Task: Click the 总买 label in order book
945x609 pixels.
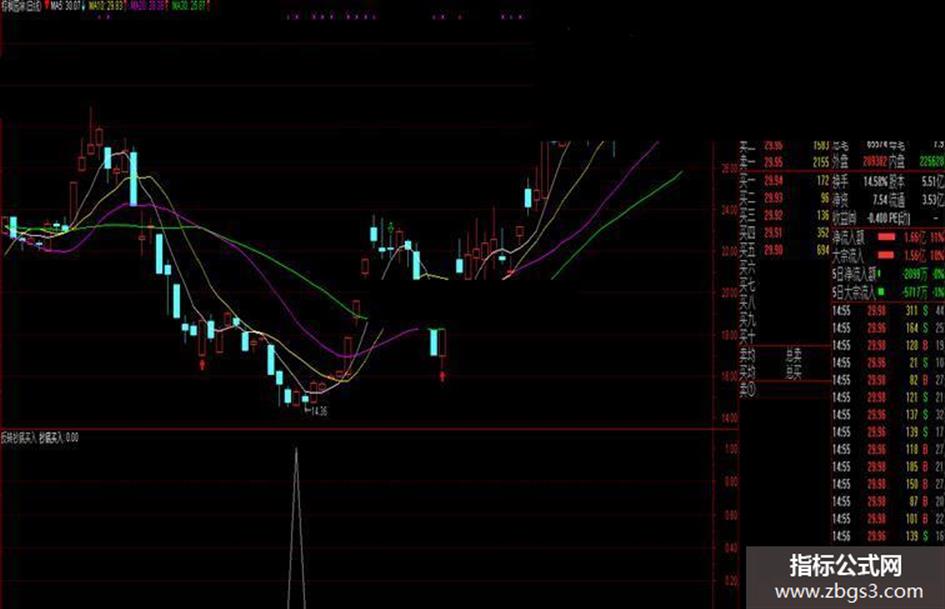Action: click(x=793, y=372)
